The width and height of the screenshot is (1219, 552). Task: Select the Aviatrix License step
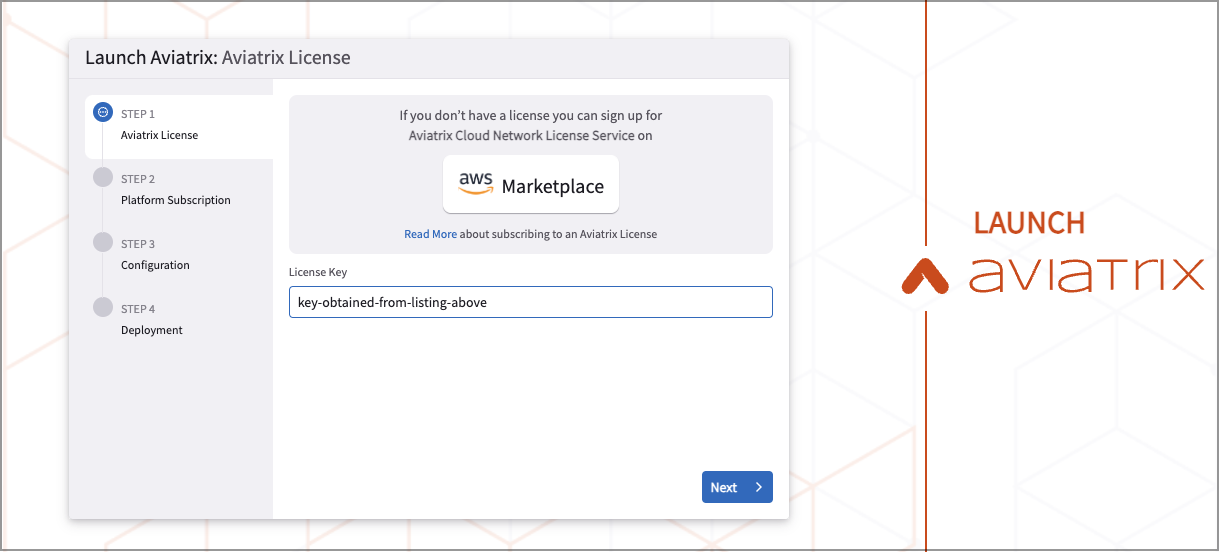coord(159,135)
